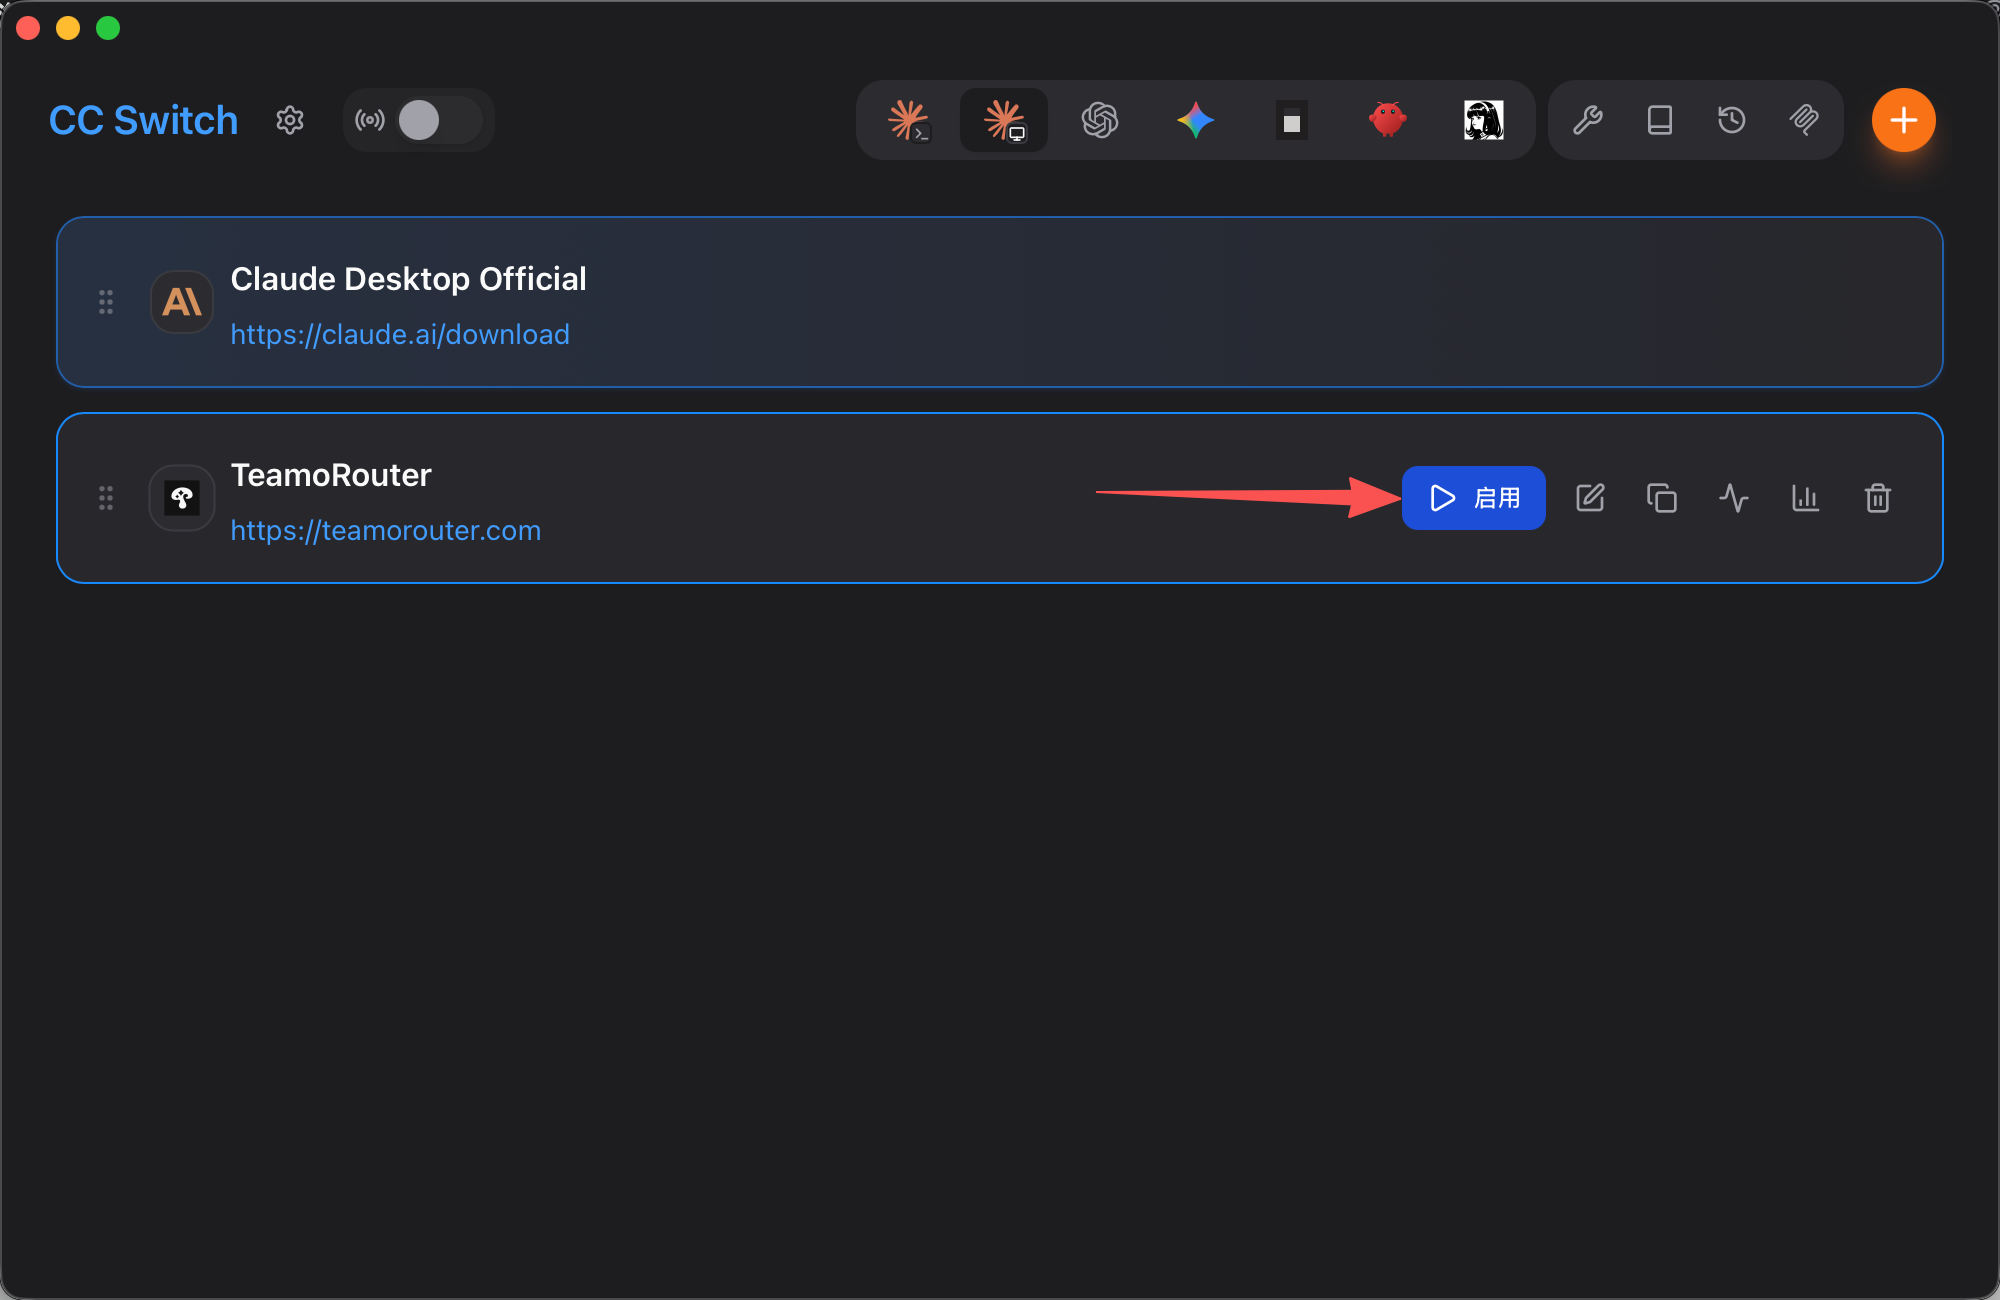
Task: Add a new provider with the orange plus button
Action: point(1904,120)
